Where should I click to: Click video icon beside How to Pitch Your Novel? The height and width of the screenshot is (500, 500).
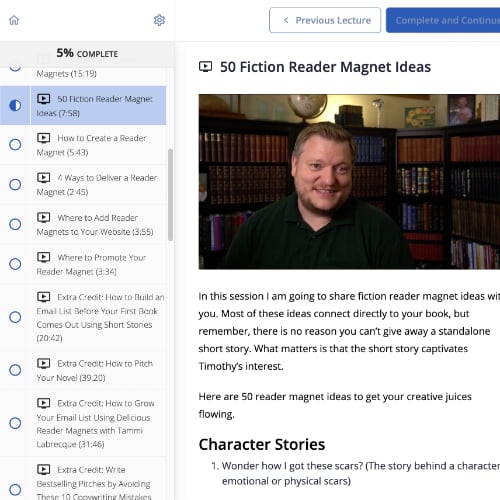pos(44,363)
